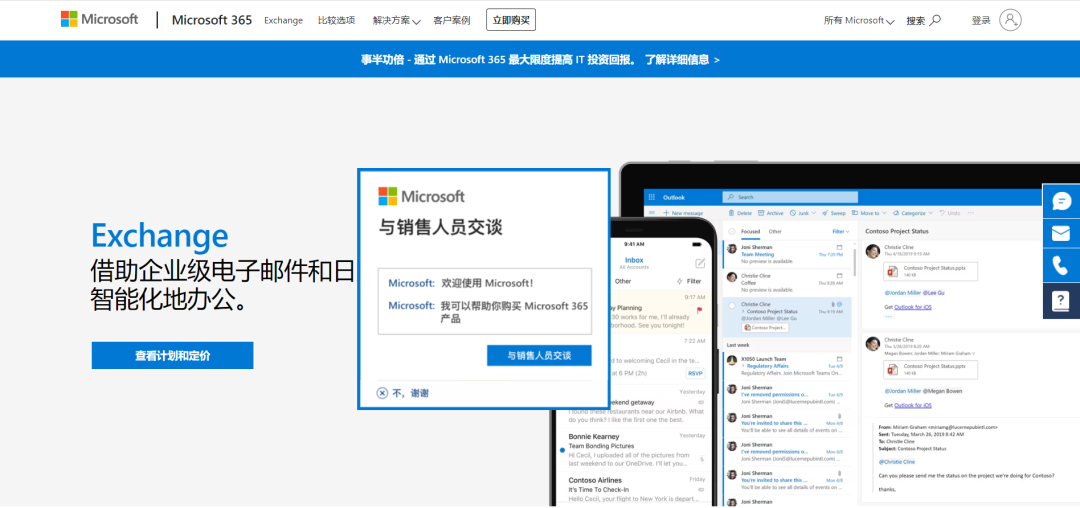Go to the 客户案例 page
This screenshot has width=1080, height=508.
452,21
